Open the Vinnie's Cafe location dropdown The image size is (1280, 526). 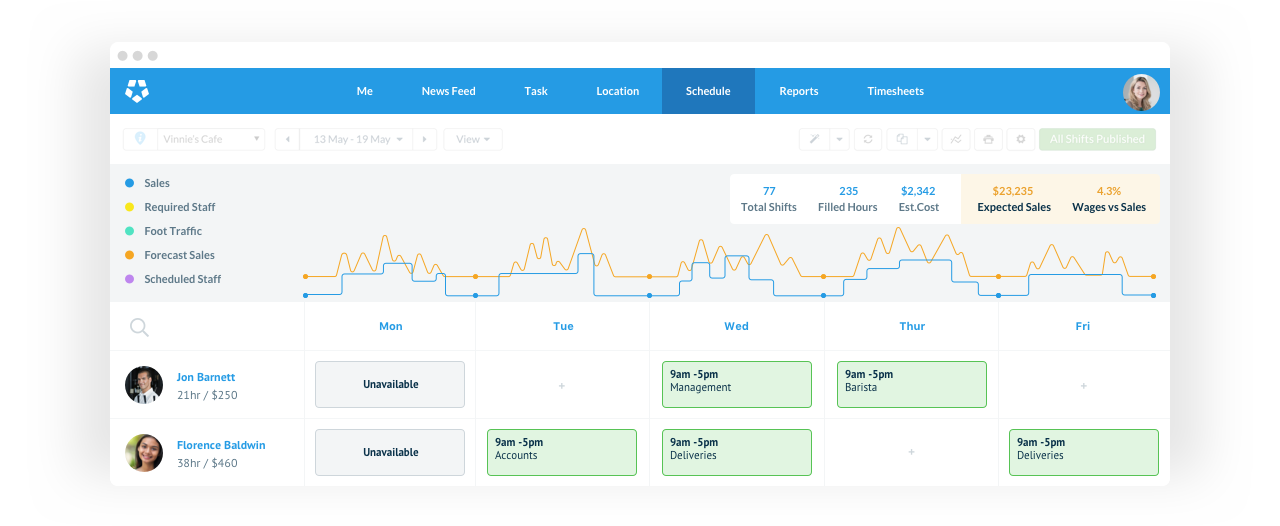194,139
